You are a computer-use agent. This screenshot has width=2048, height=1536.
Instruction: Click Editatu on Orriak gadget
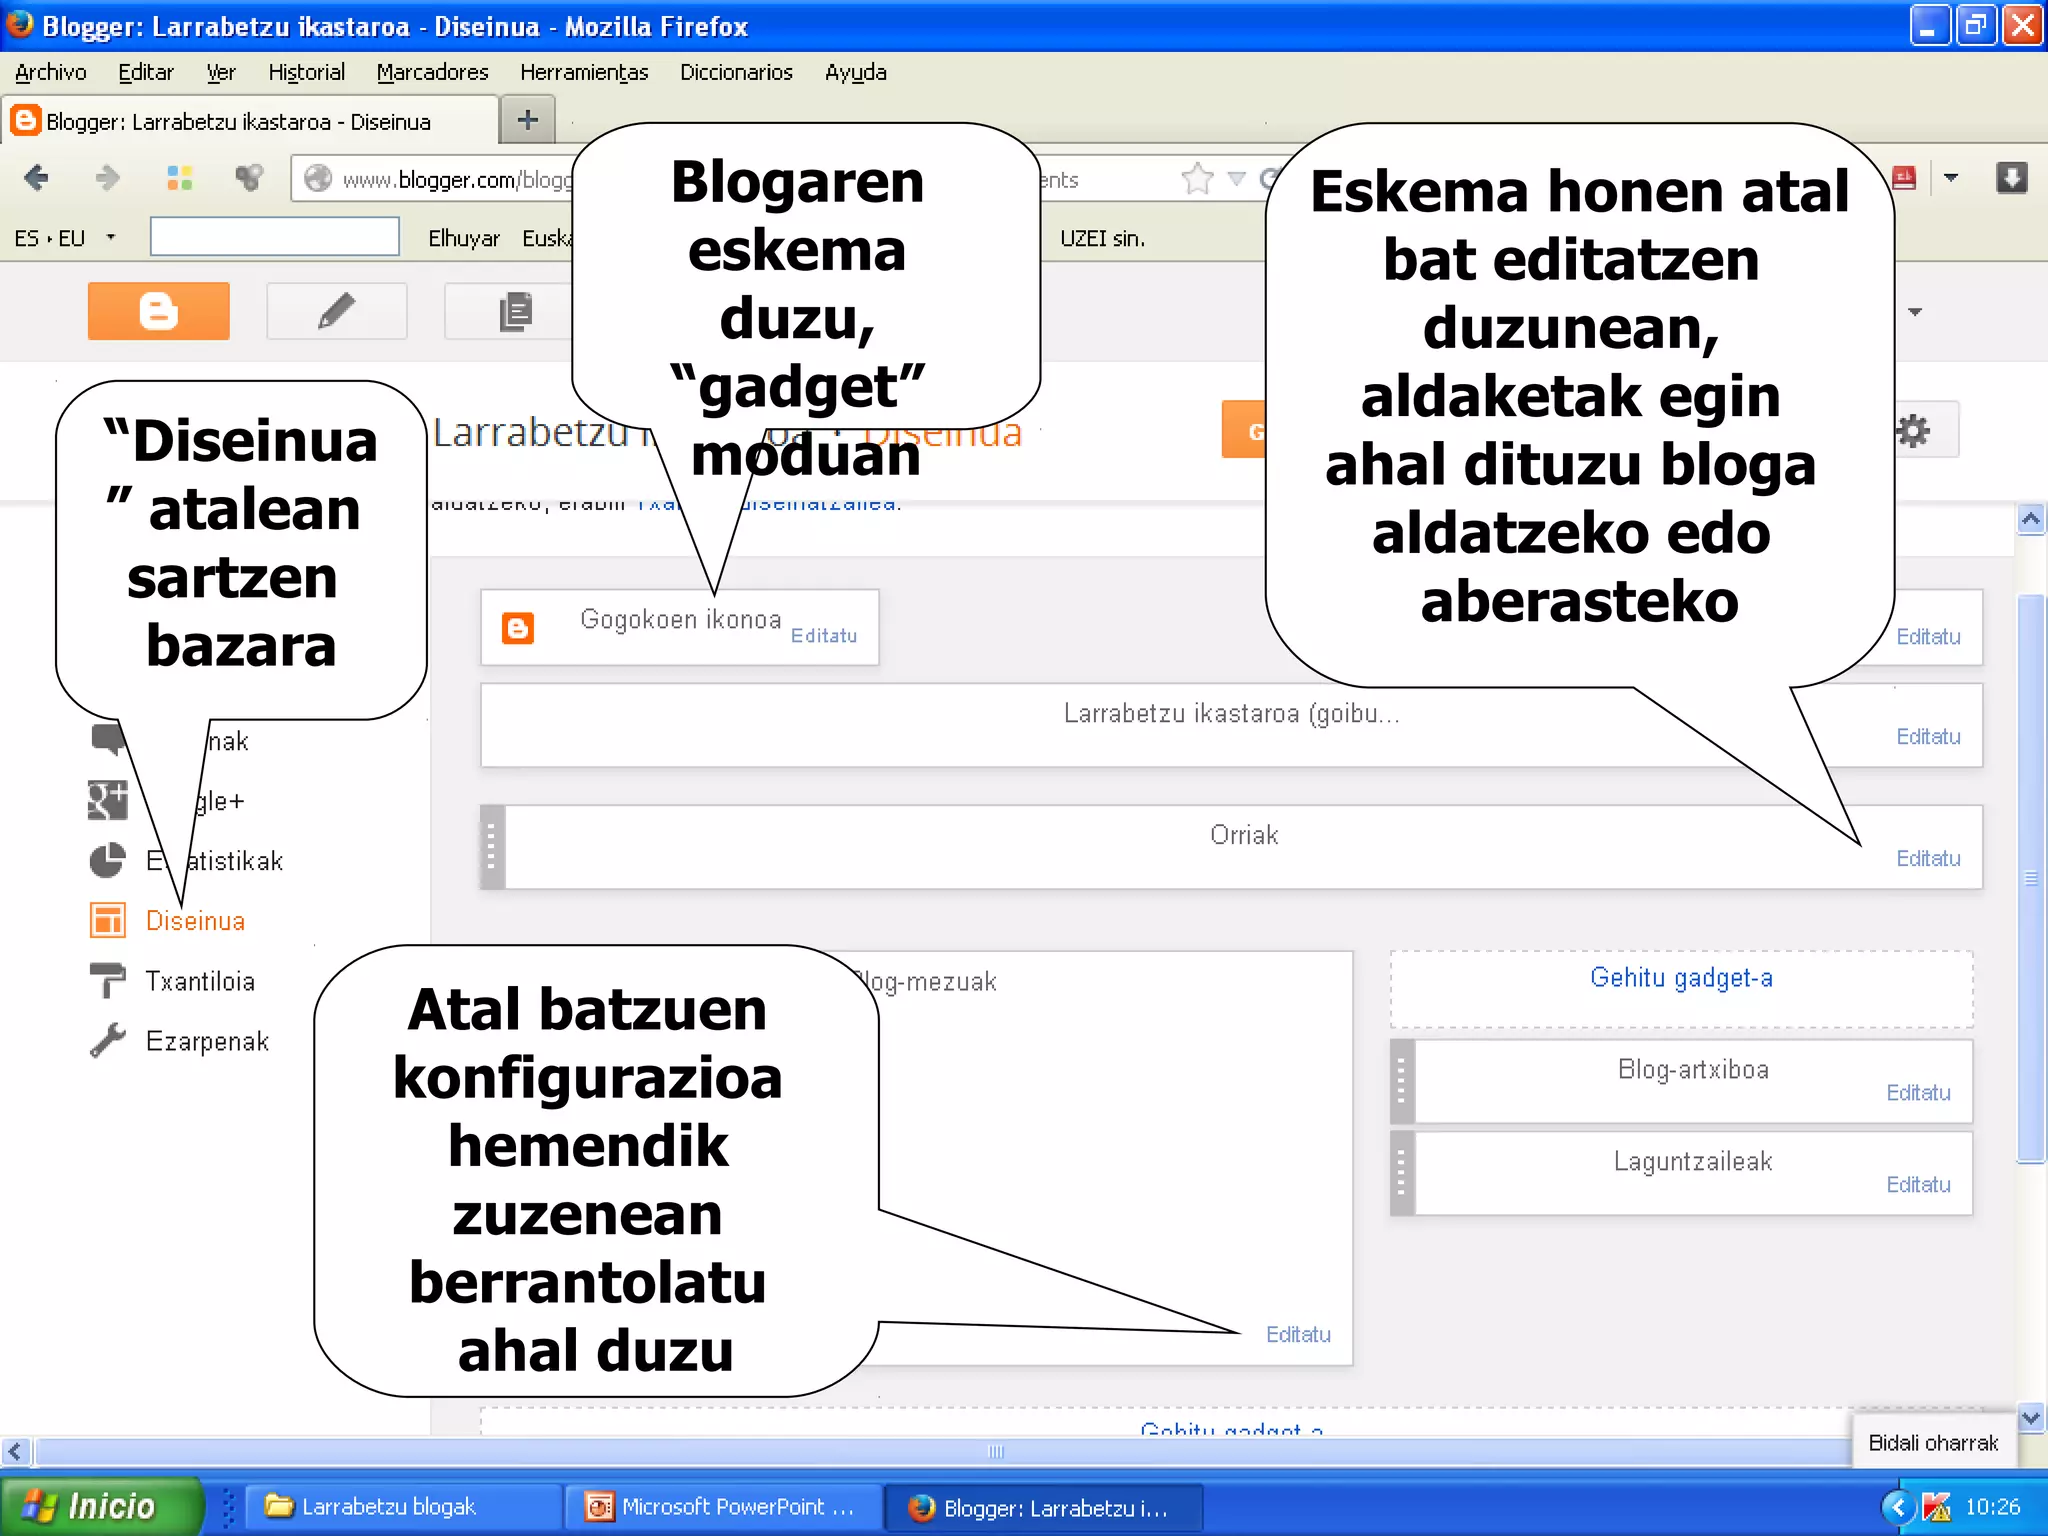tap(1928, 858)
